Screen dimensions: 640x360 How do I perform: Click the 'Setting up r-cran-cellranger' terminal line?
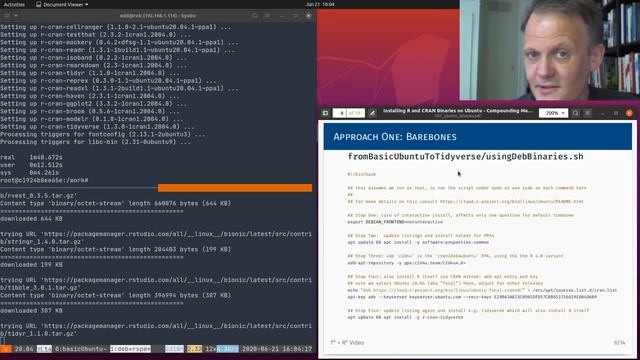(116, 27)
